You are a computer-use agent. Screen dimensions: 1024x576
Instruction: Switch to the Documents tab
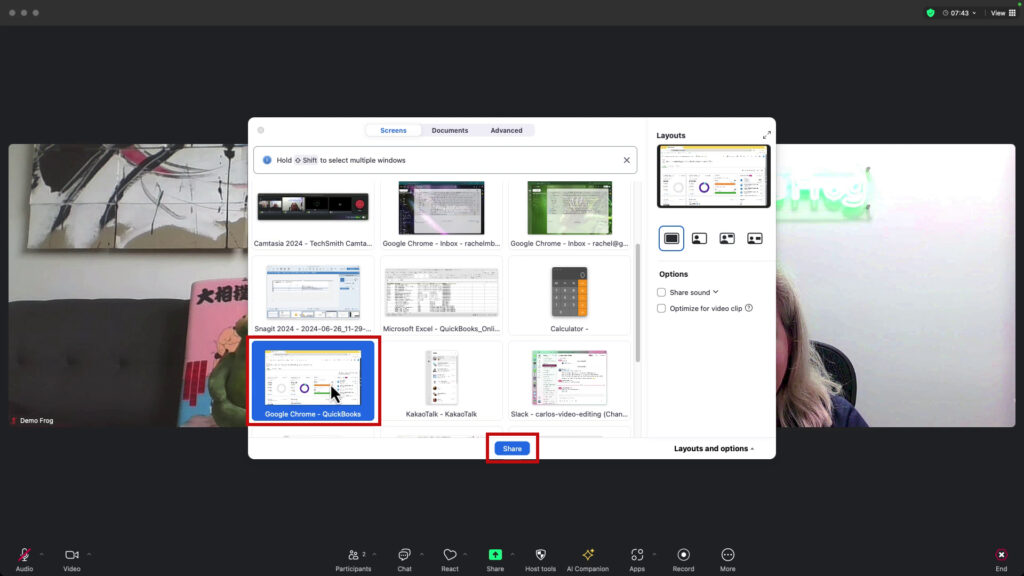point(450,130)
